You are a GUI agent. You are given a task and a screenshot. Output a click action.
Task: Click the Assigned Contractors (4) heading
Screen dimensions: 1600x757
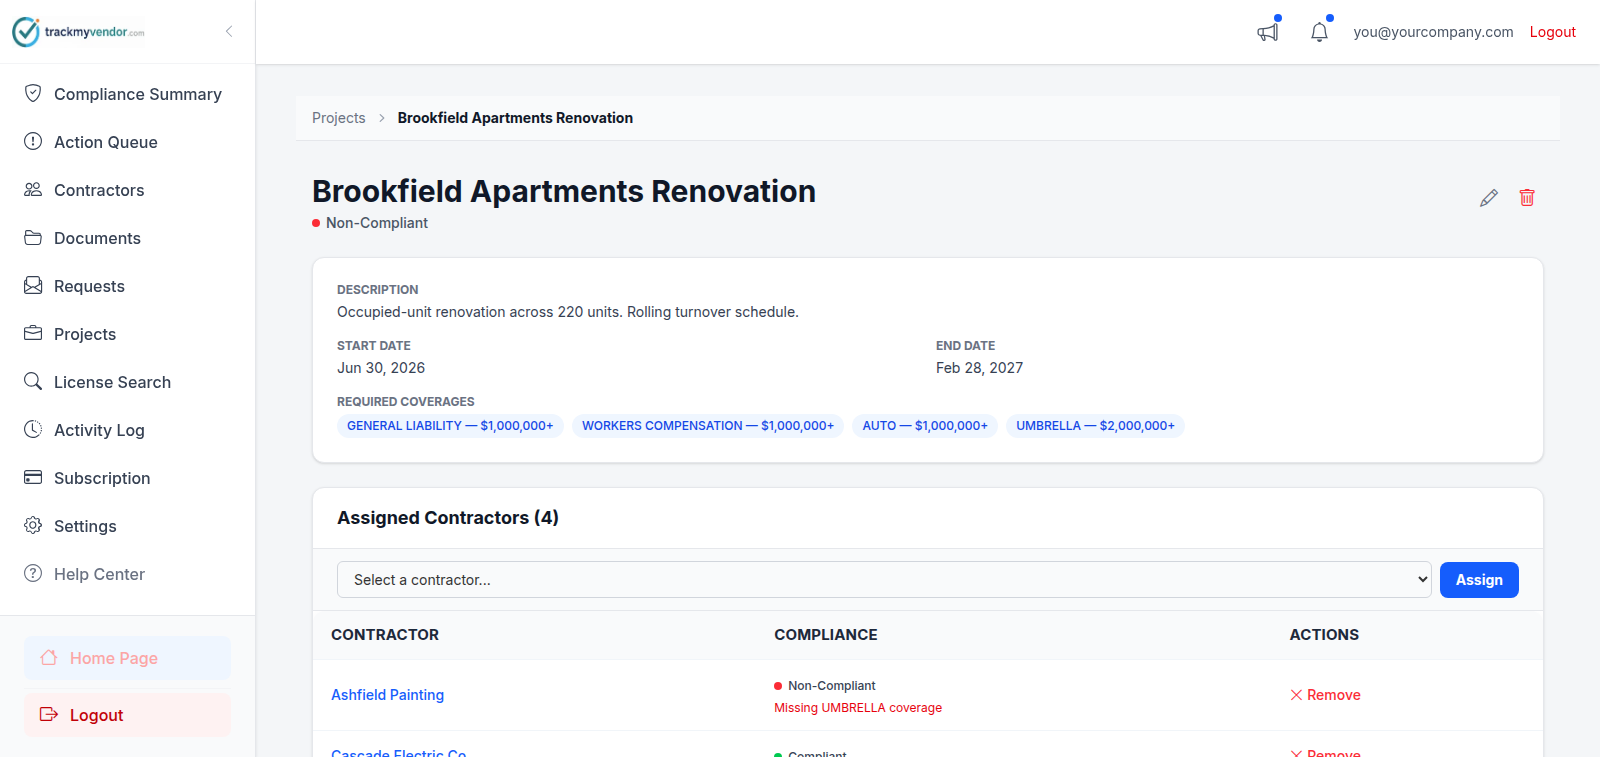tap(448, 518)
